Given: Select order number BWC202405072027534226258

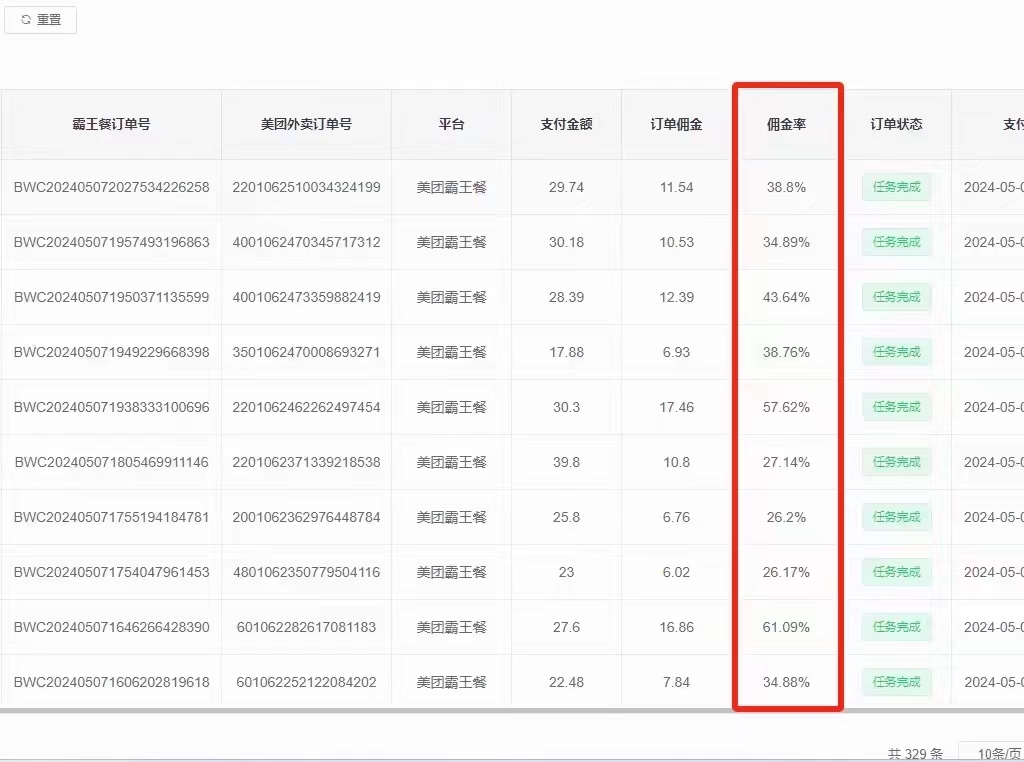Looking at the screenshot, I should pos(111,187).
